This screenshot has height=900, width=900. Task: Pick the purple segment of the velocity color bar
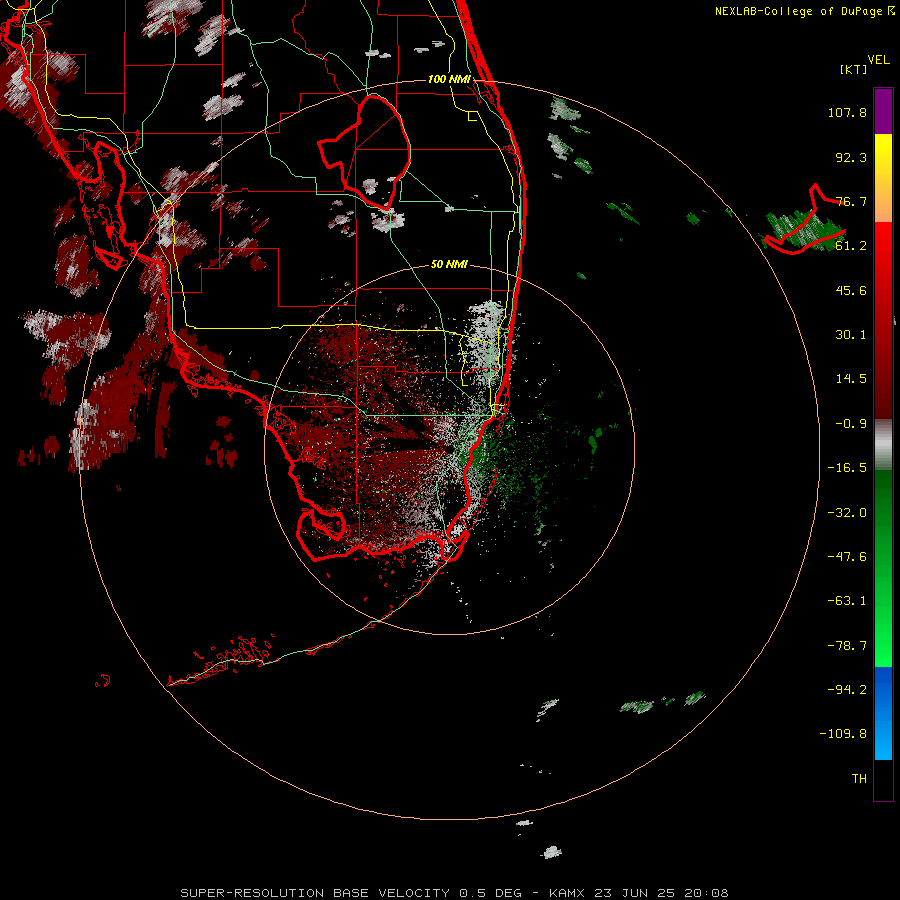click(x=883, y=111)
